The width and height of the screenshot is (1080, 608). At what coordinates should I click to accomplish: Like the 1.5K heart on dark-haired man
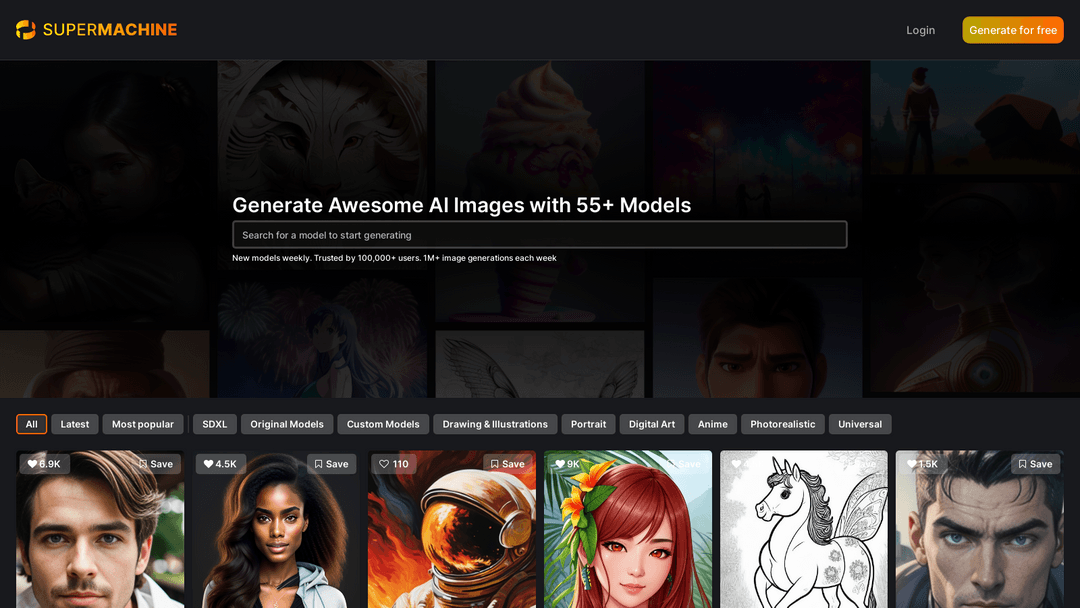coord(922,464)
